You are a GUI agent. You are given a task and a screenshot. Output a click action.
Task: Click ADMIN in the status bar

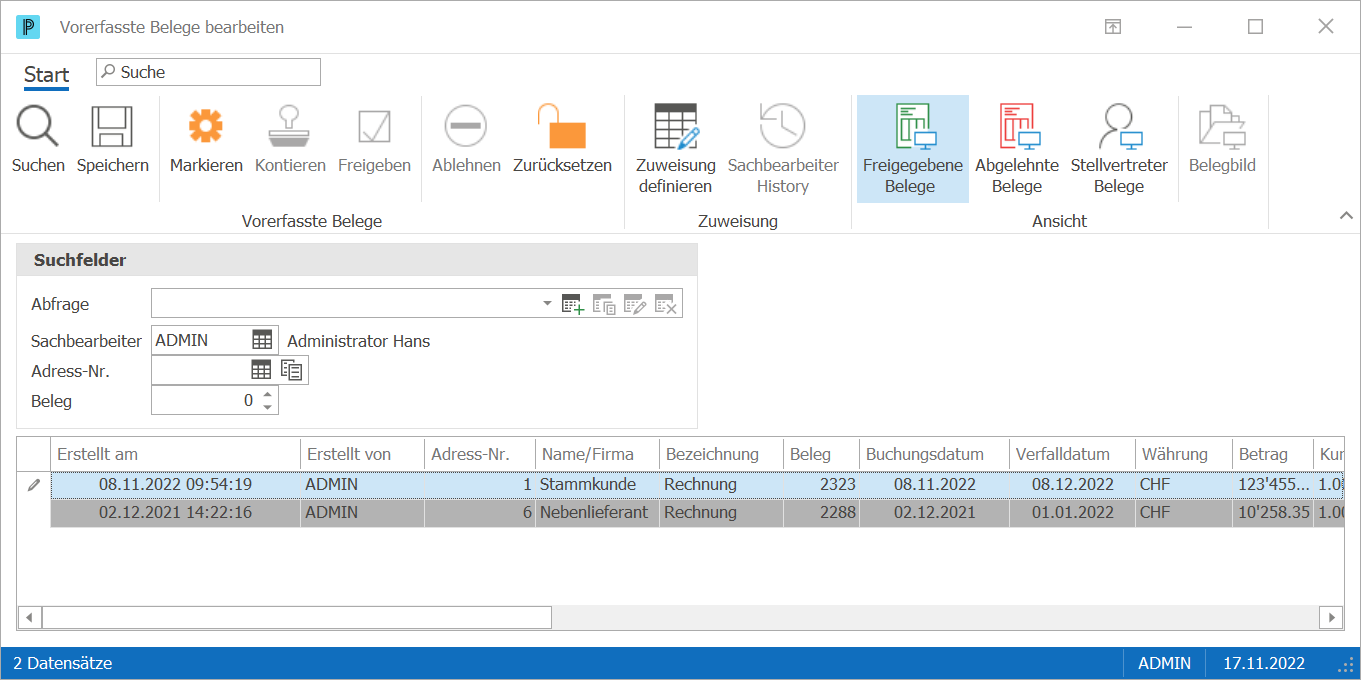1164,663
